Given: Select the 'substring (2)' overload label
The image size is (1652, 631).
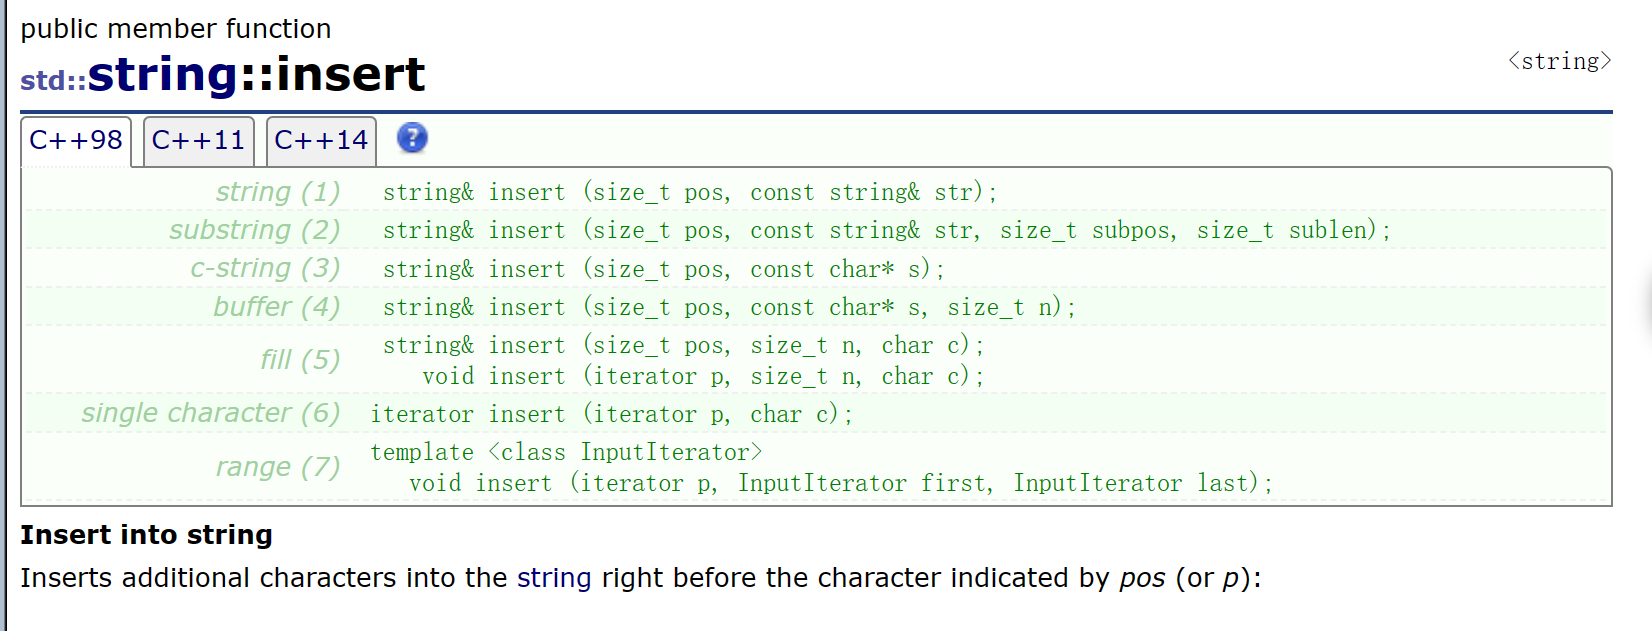Looking at the screenshot, I should [255, 230].
